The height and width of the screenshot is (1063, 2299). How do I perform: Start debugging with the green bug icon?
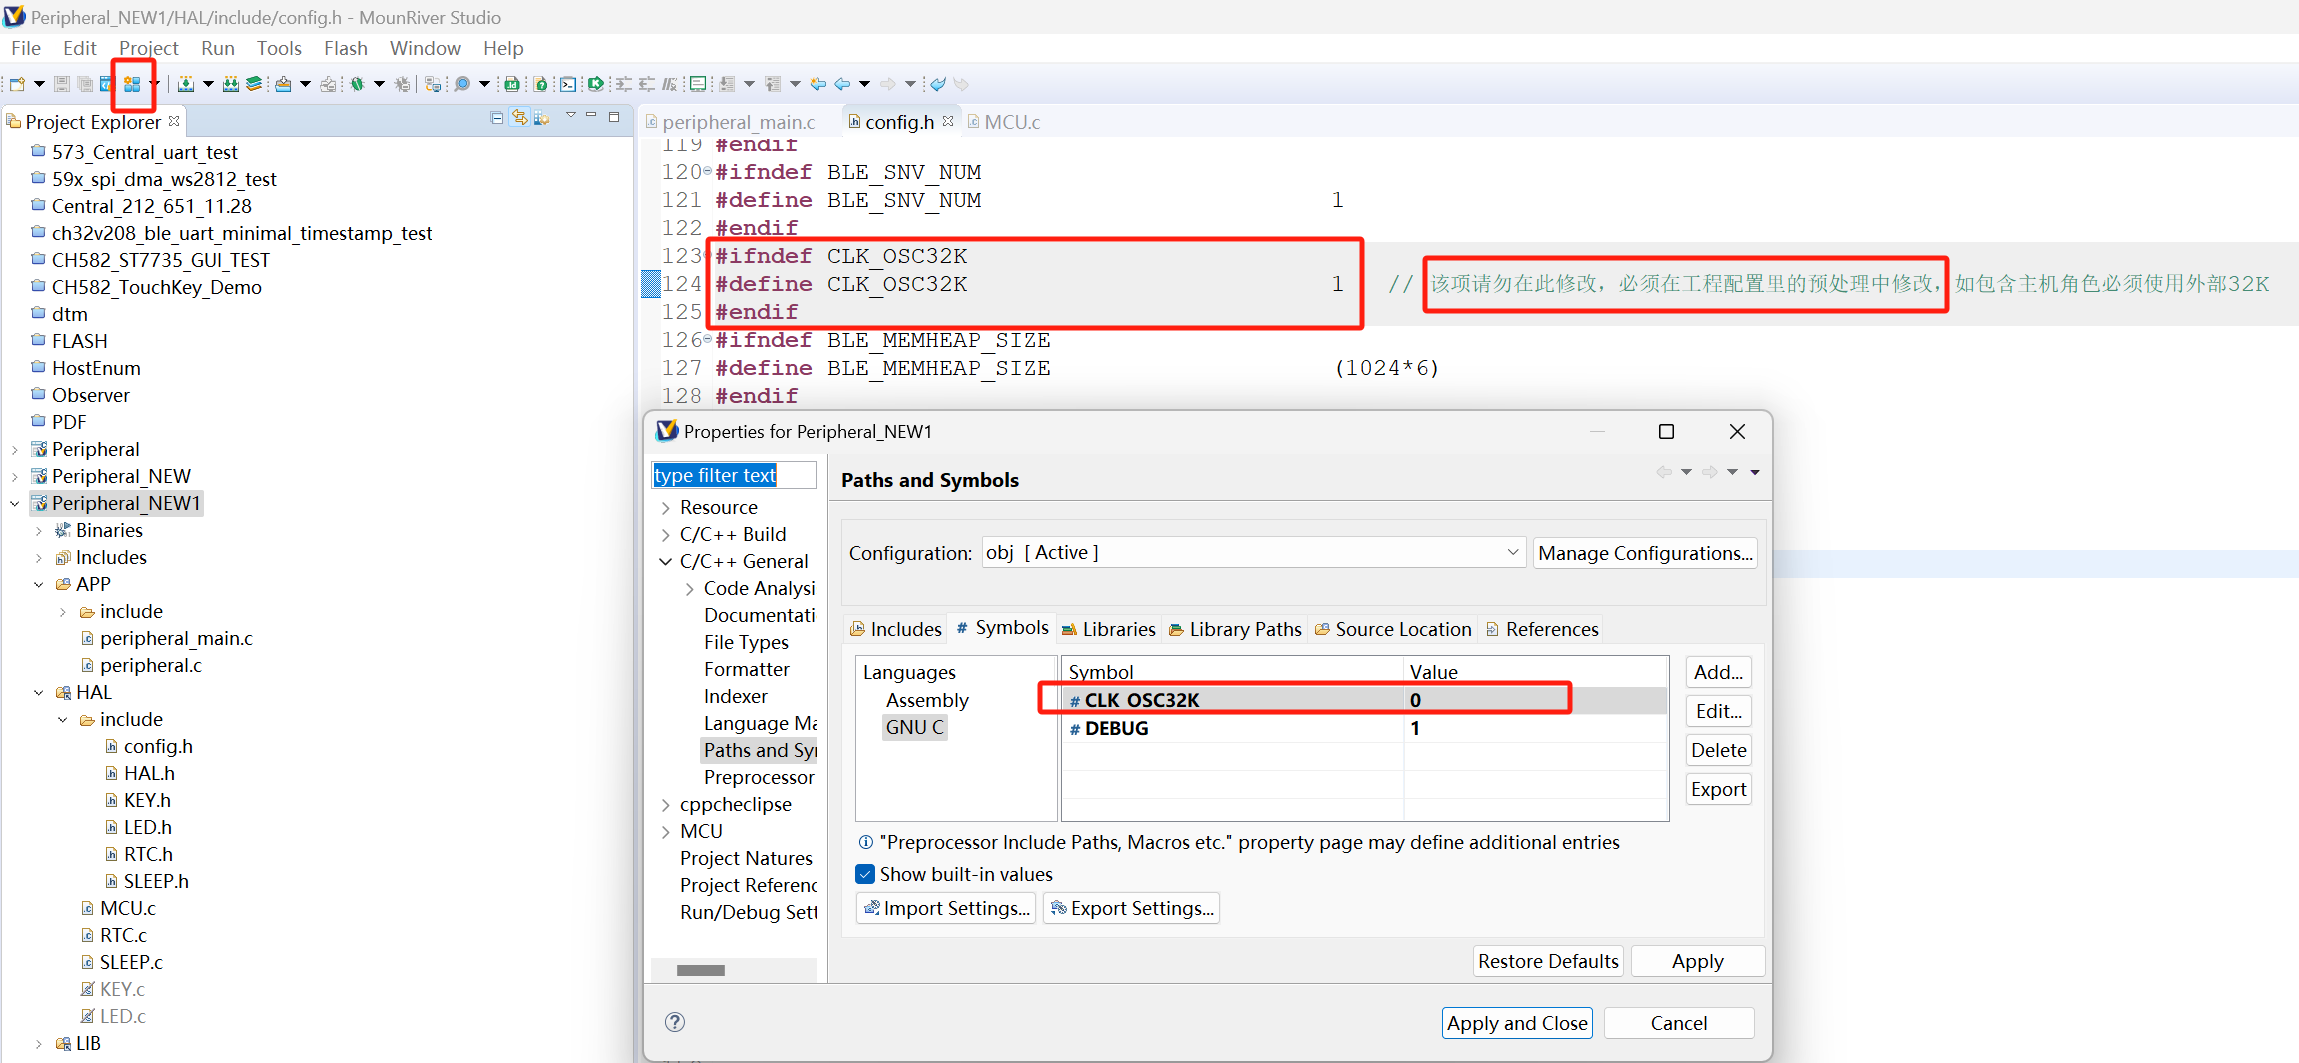point(357,84)
